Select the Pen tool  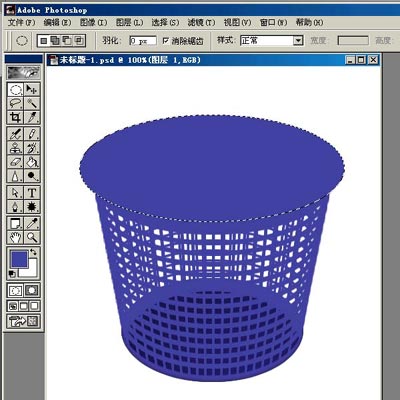(15, 206)
